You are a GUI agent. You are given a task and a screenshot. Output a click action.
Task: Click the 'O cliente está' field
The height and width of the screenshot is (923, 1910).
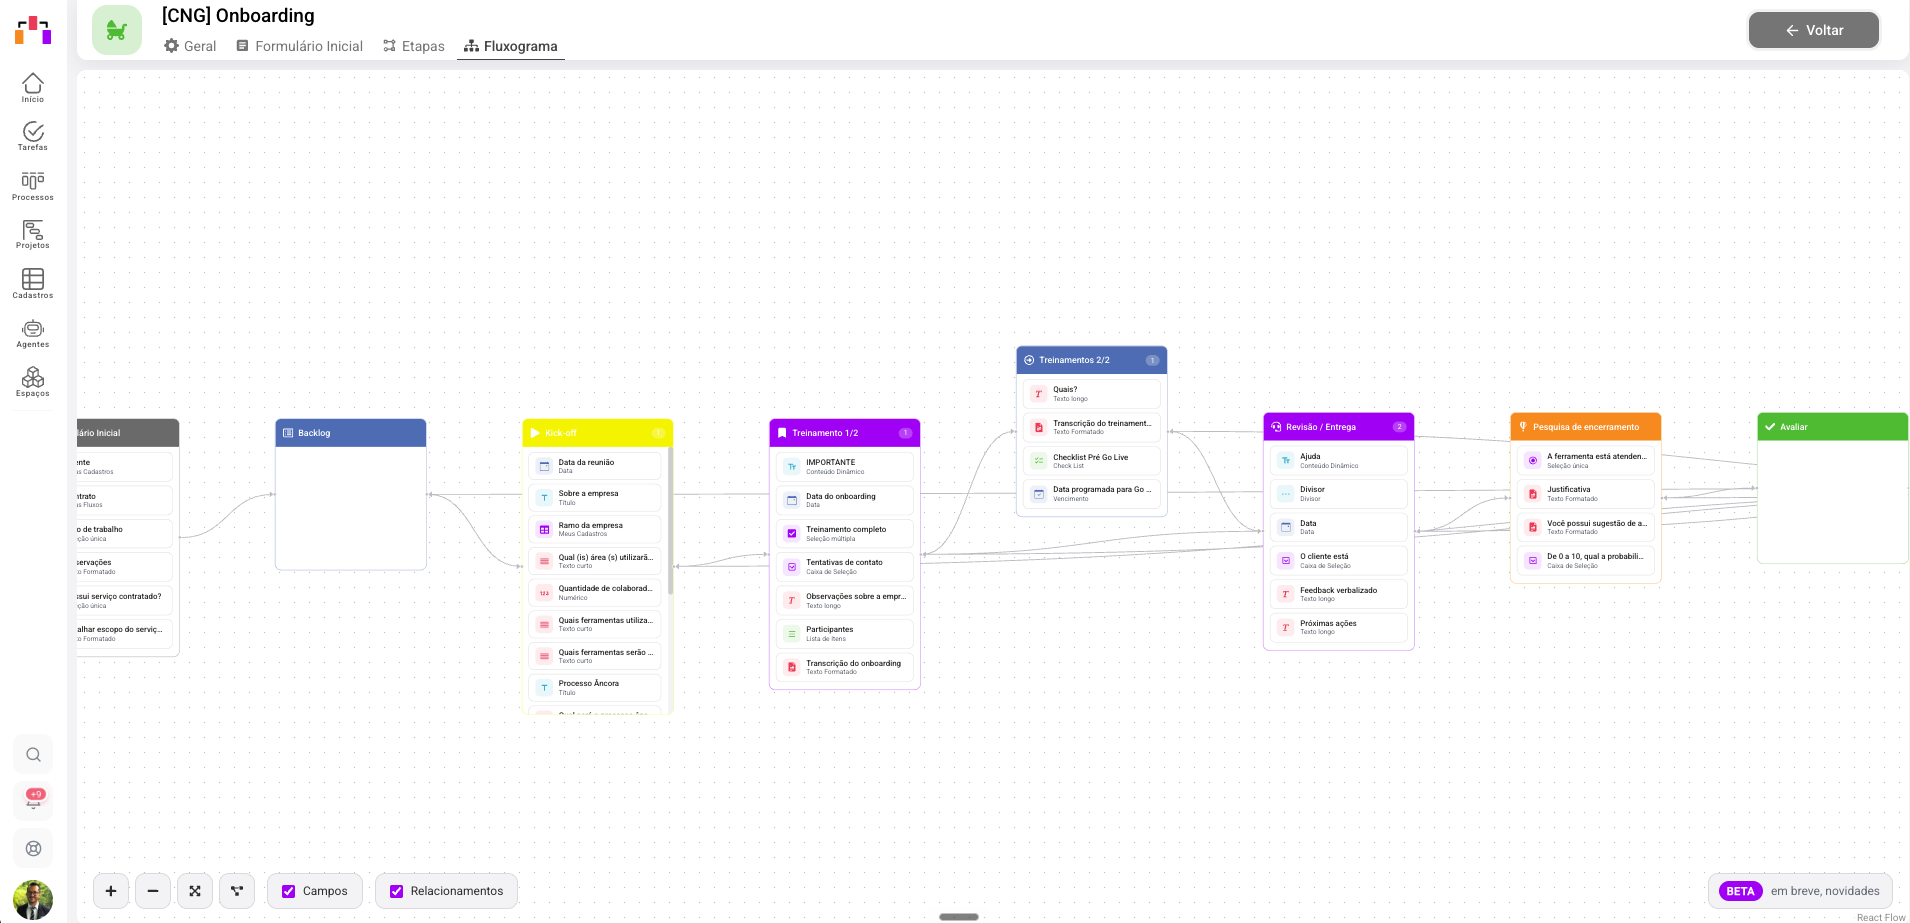tap(1339, 560)
